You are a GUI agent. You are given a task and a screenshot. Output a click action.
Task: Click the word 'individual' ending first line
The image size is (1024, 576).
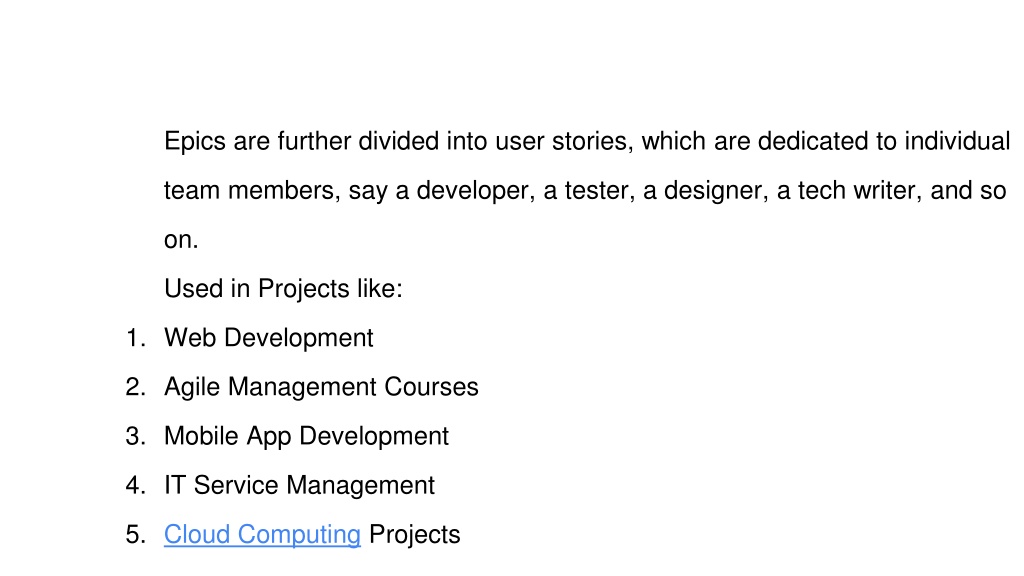(957, 142)
